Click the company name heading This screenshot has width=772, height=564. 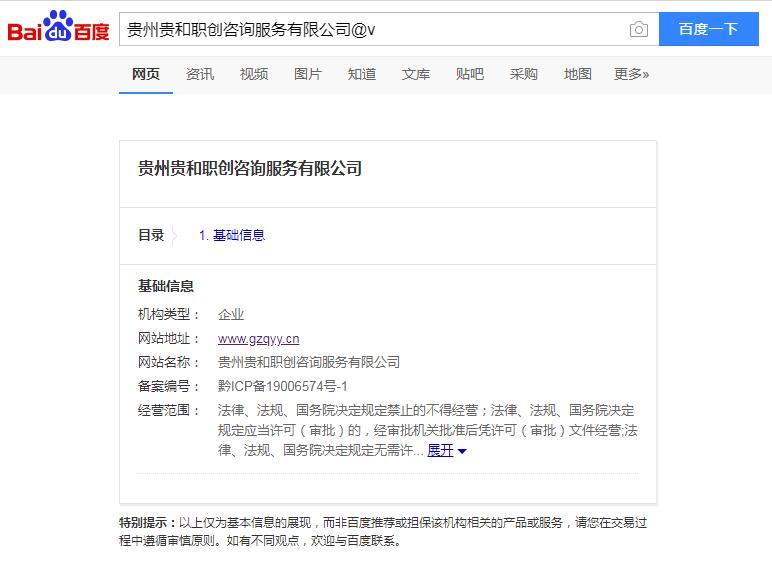[250, 169]
